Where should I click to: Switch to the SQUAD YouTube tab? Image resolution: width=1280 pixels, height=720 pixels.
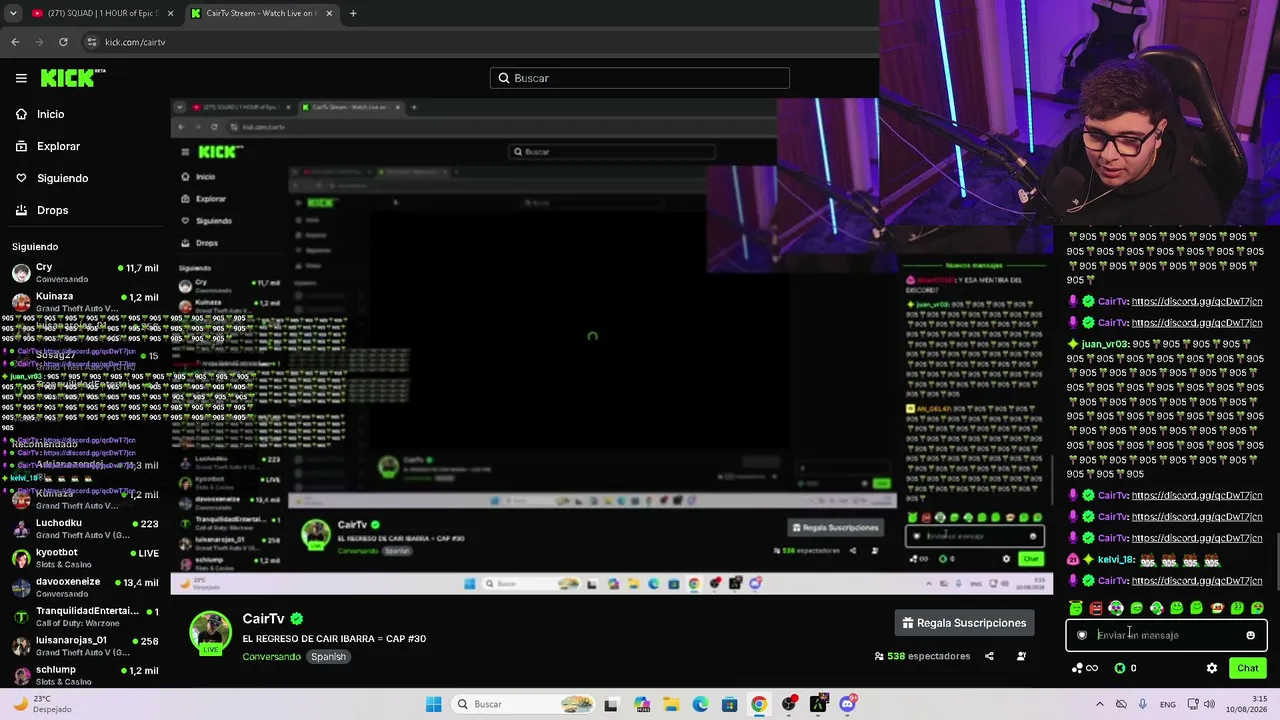pyautogui.click(x=100, y=13)
